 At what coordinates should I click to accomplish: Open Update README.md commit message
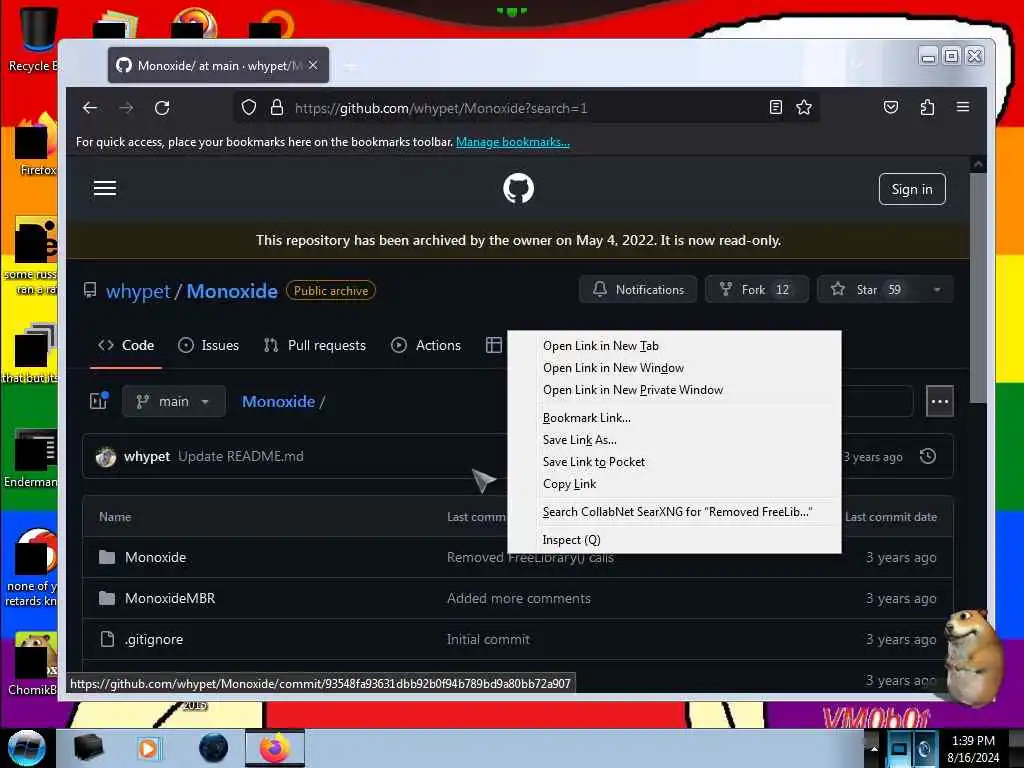241,456
